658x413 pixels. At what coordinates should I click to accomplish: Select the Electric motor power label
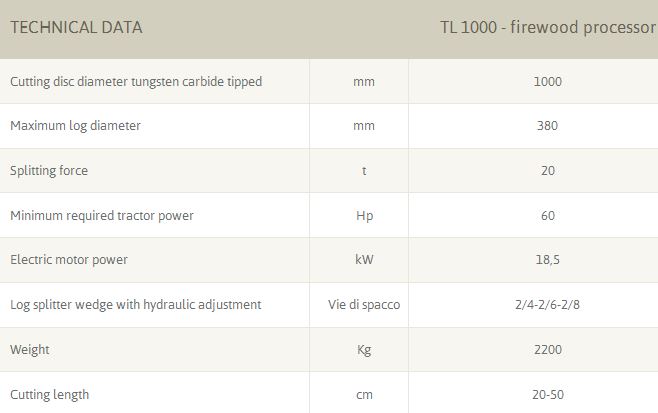[69, 260]
